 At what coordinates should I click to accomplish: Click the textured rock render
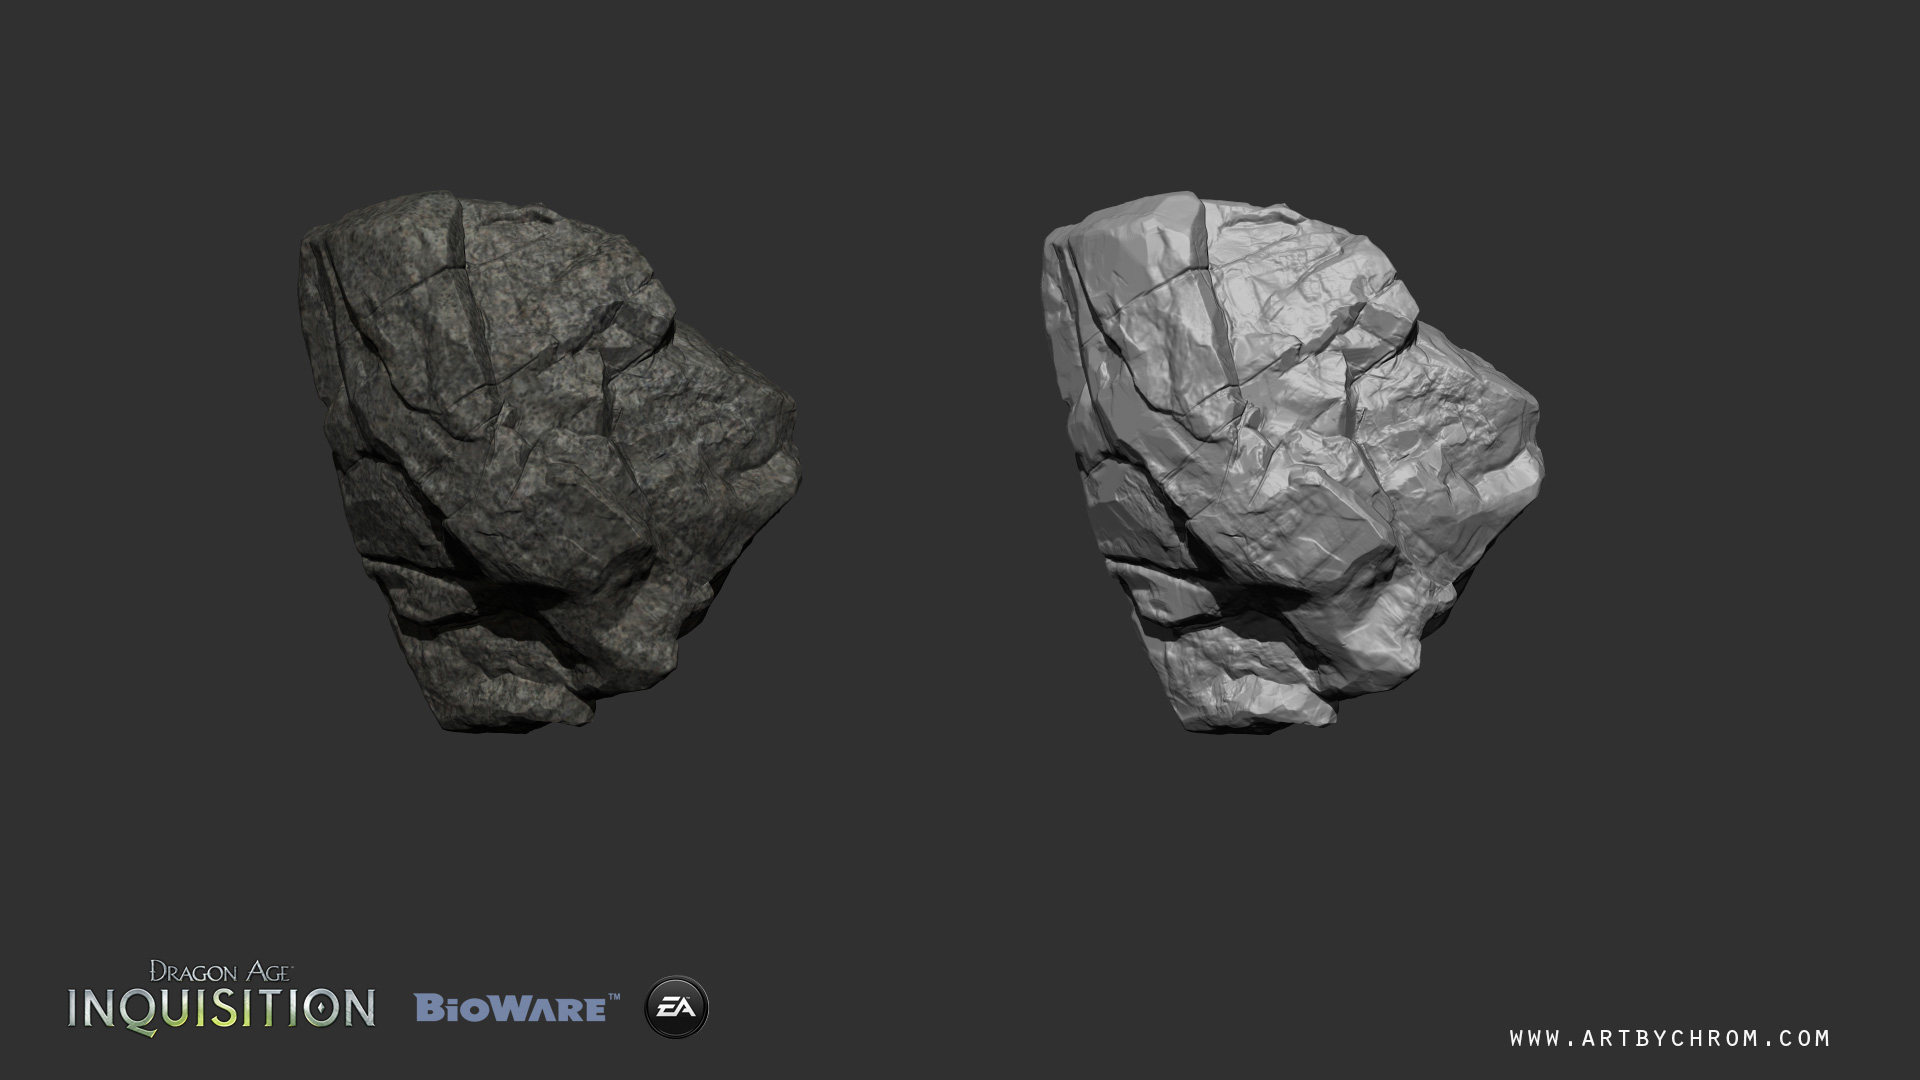(548, 462)
